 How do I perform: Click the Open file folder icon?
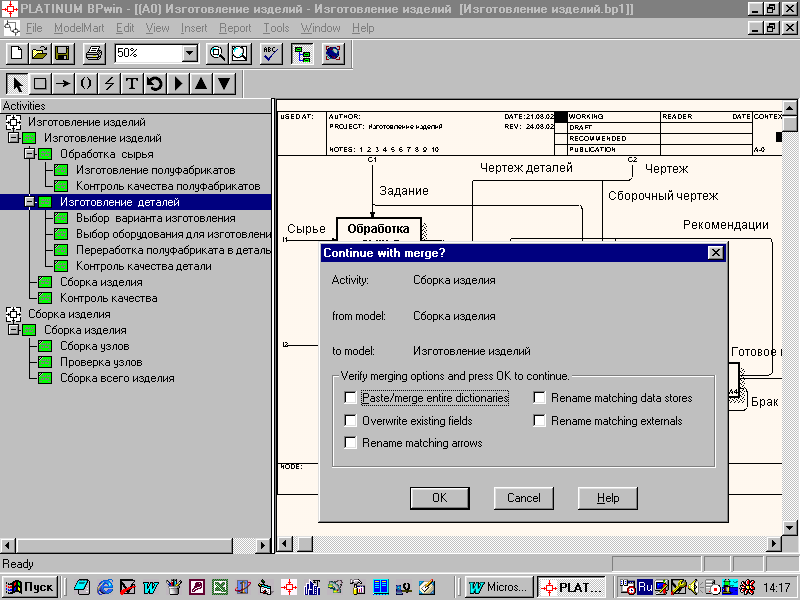coord(39,54)
